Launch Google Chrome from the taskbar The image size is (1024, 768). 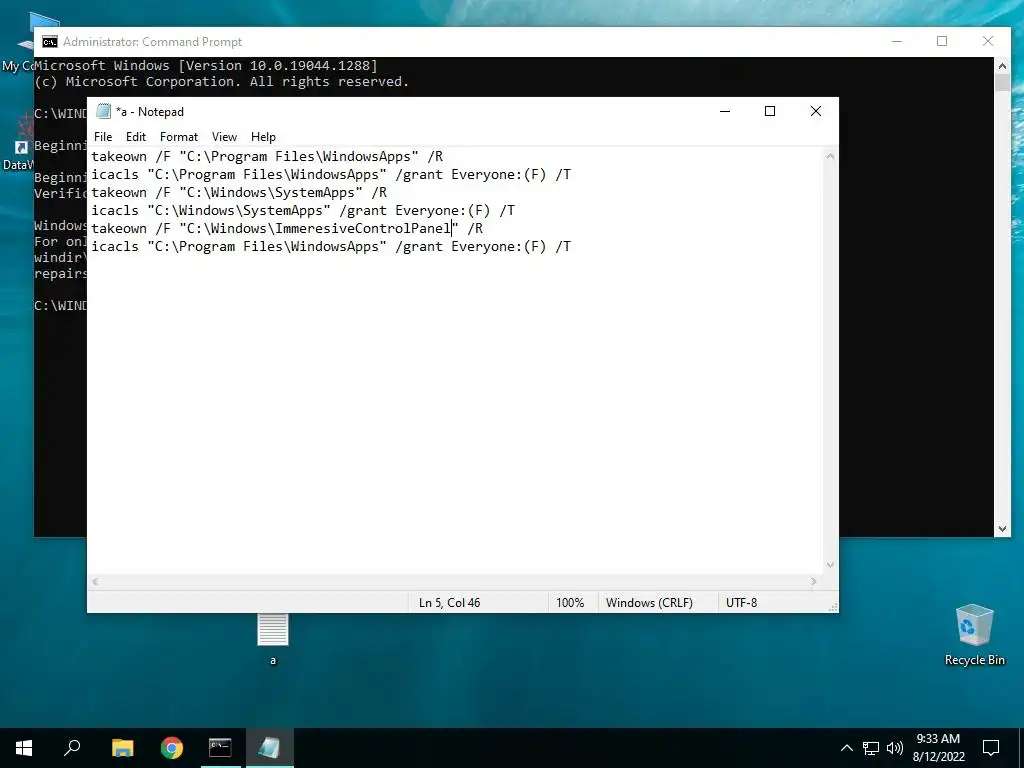pos(172,748)
